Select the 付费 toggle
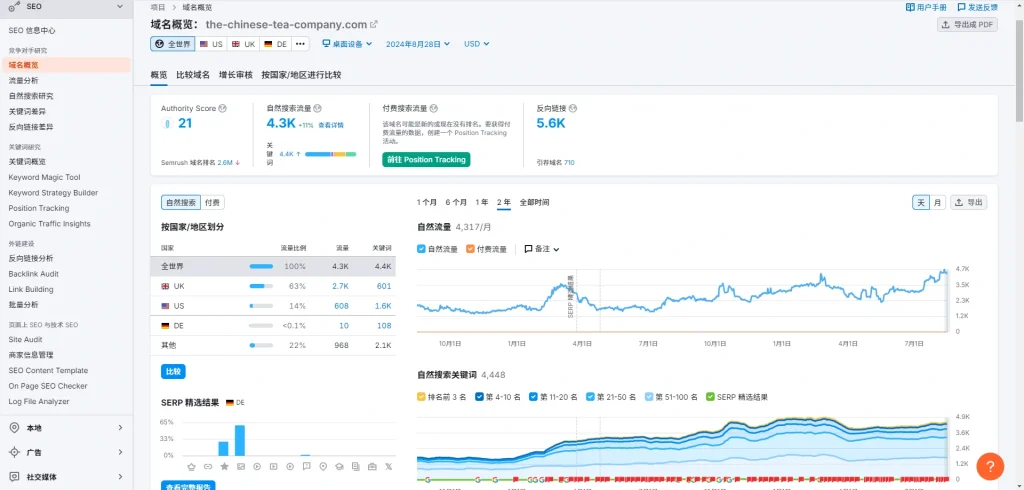 212,203
